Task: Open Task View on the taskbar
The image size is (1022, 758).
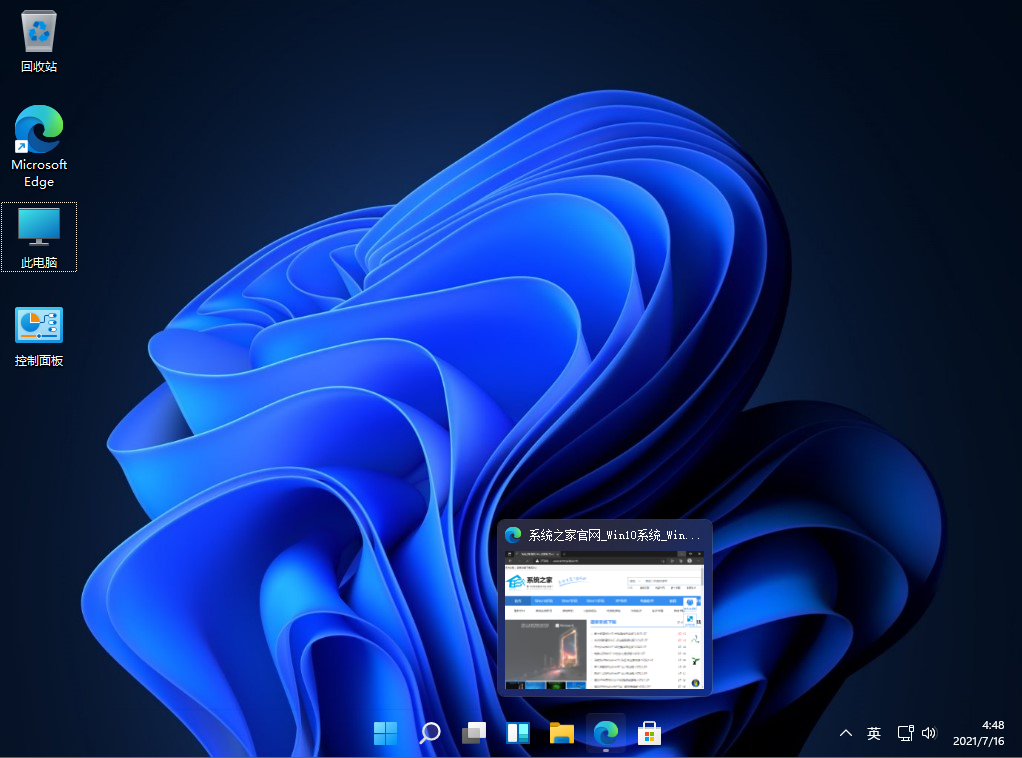Action: pyautogui.click(x=473, y=733)
